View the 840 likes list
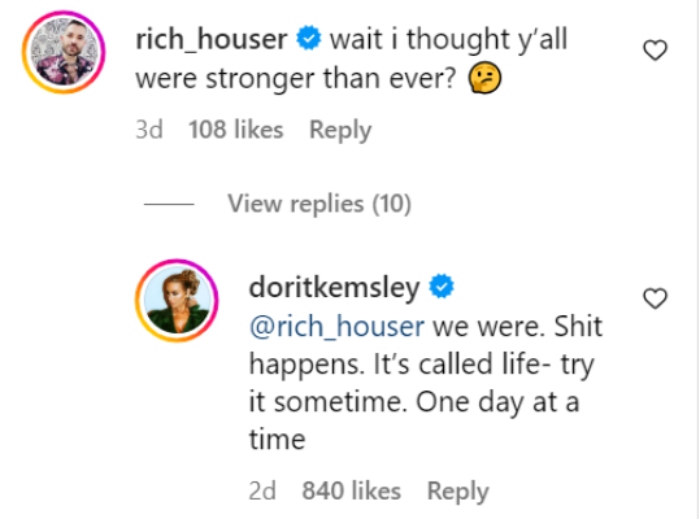 351,491
